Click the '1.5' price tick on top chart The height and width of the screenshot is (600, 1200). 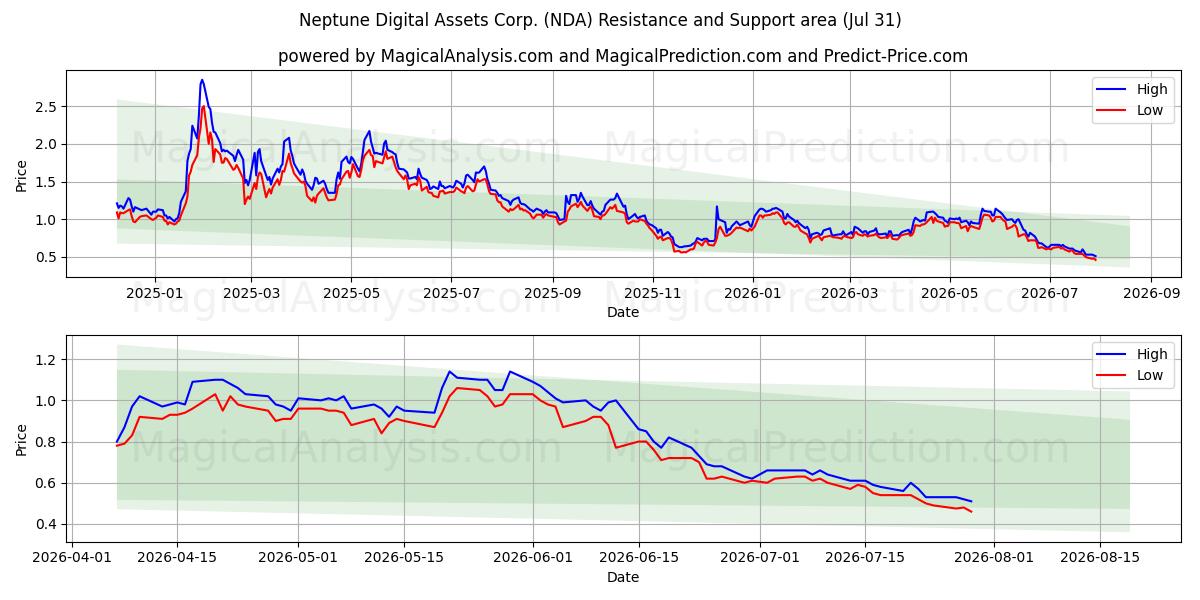(x=48, y=182)
